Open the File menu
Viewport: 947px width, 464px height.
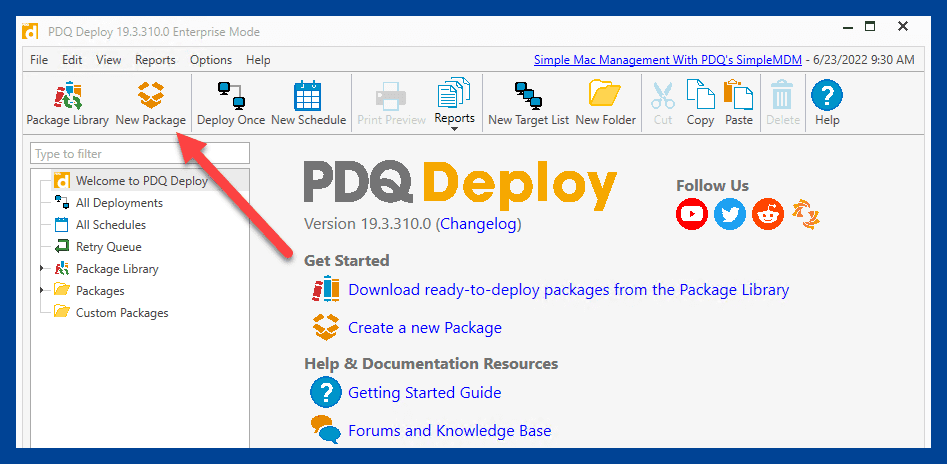[x=39, y=60]
